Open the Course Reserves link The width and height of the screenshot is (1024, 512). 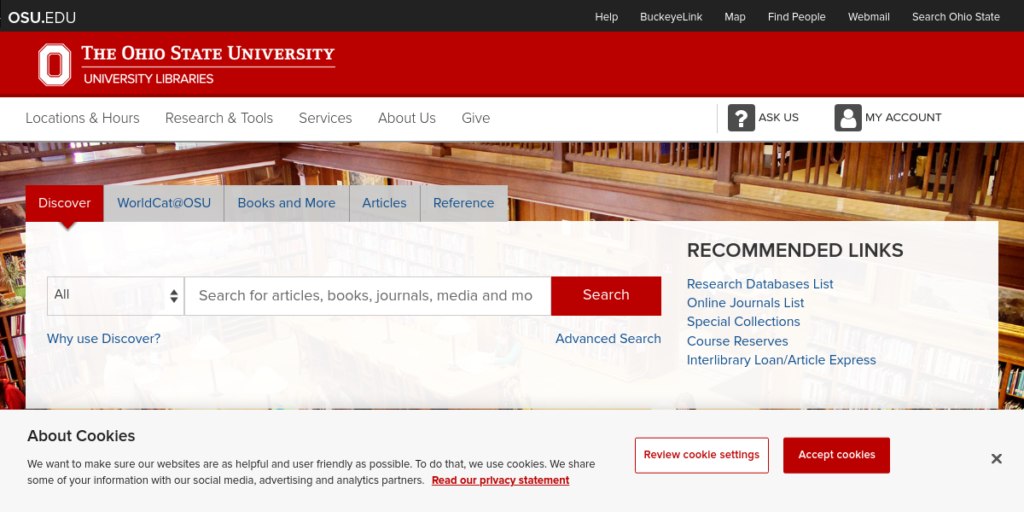[x=737, y=341]
